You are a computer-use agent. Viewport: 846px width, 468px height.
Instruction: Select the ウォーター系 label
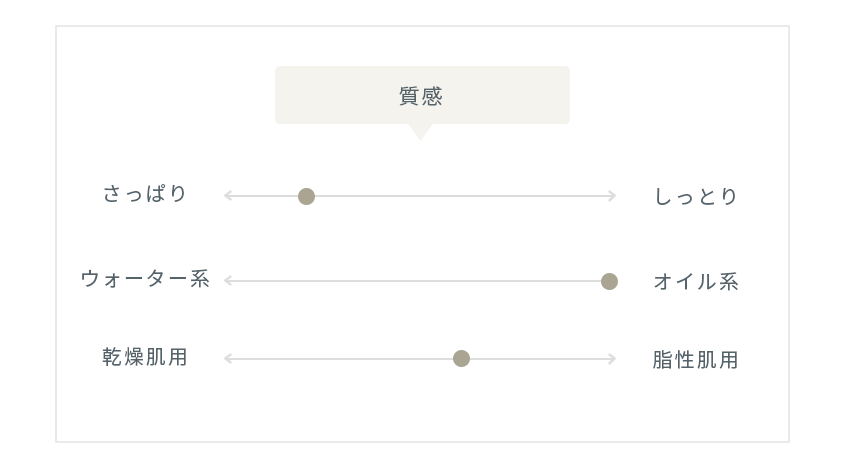(145, 279)
